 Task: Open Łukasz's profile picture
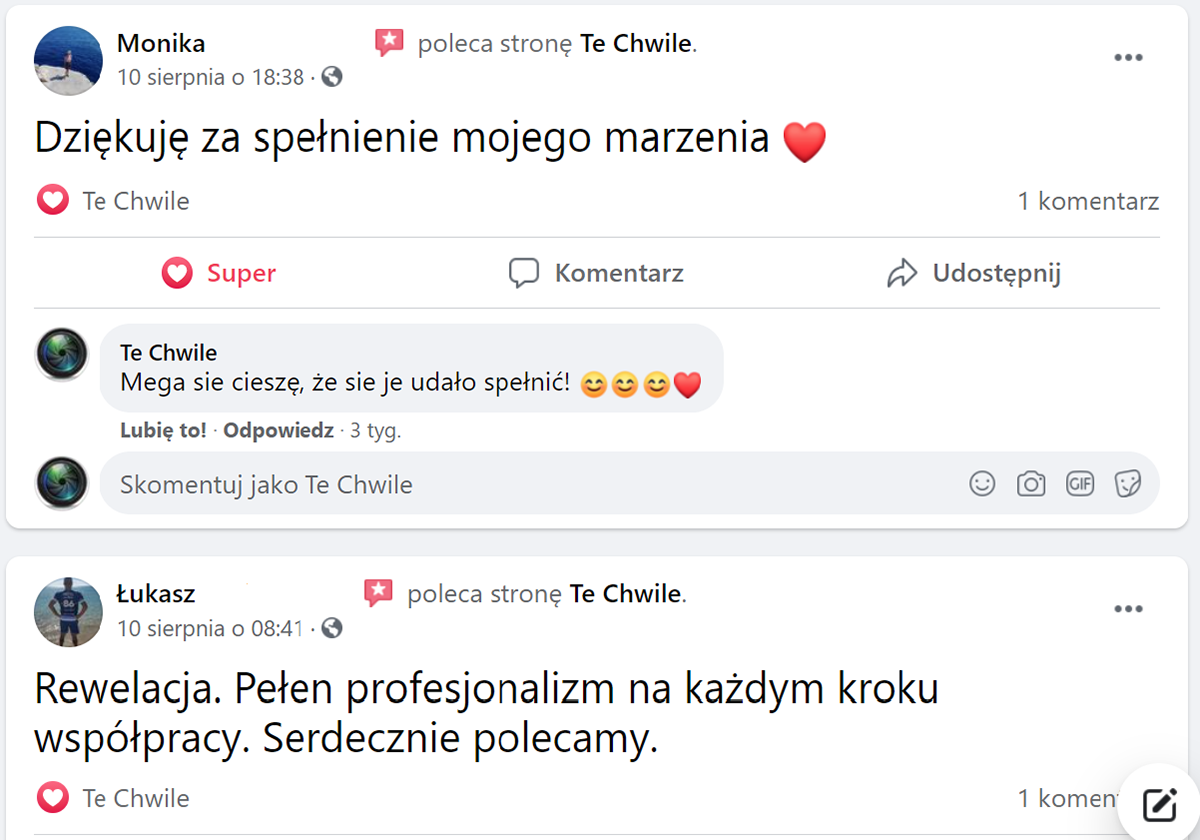pyautogui.click(x=69, y=612)
